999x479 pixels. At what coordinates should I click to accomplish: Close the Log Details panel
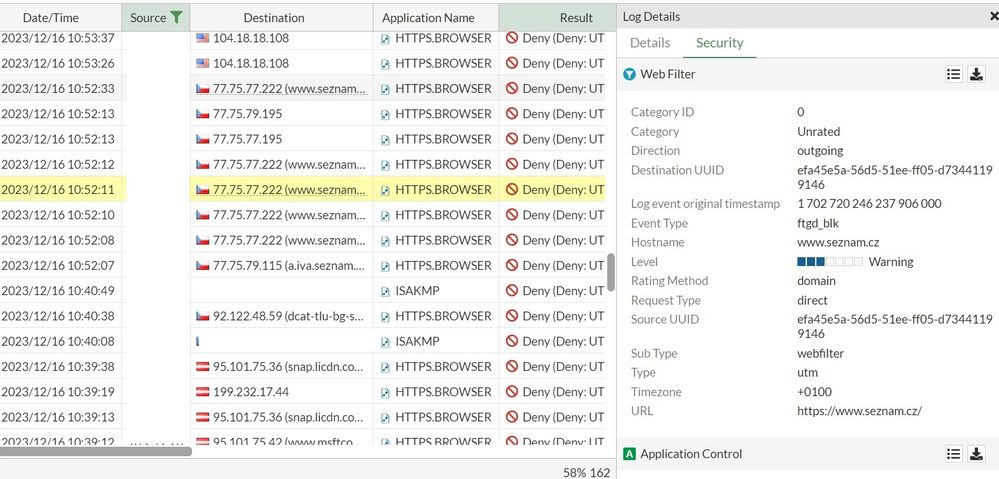pyautogui.click(x=992, y=16)
